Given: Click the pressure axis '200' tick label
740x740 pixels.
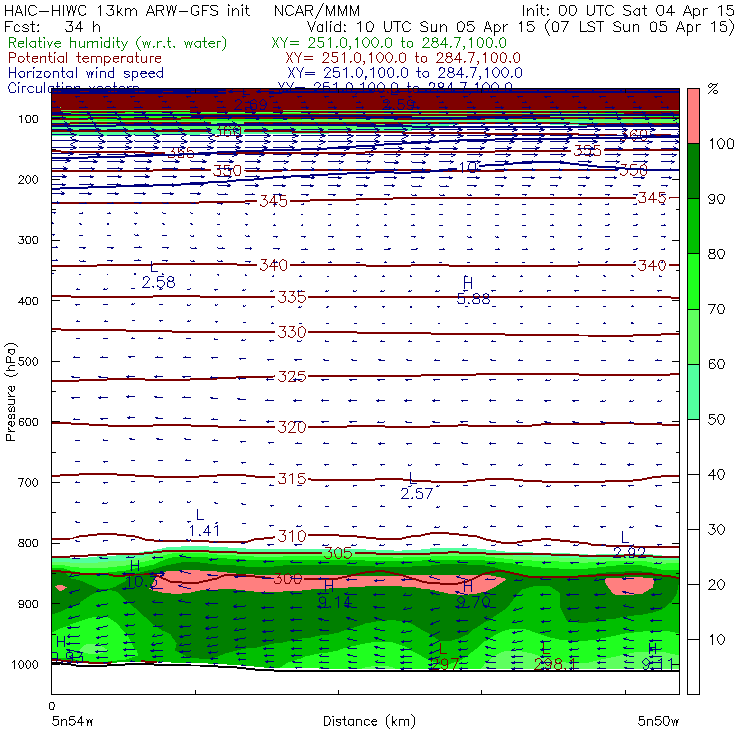Looking at the screenshot, I should click(x=28, y=179).
